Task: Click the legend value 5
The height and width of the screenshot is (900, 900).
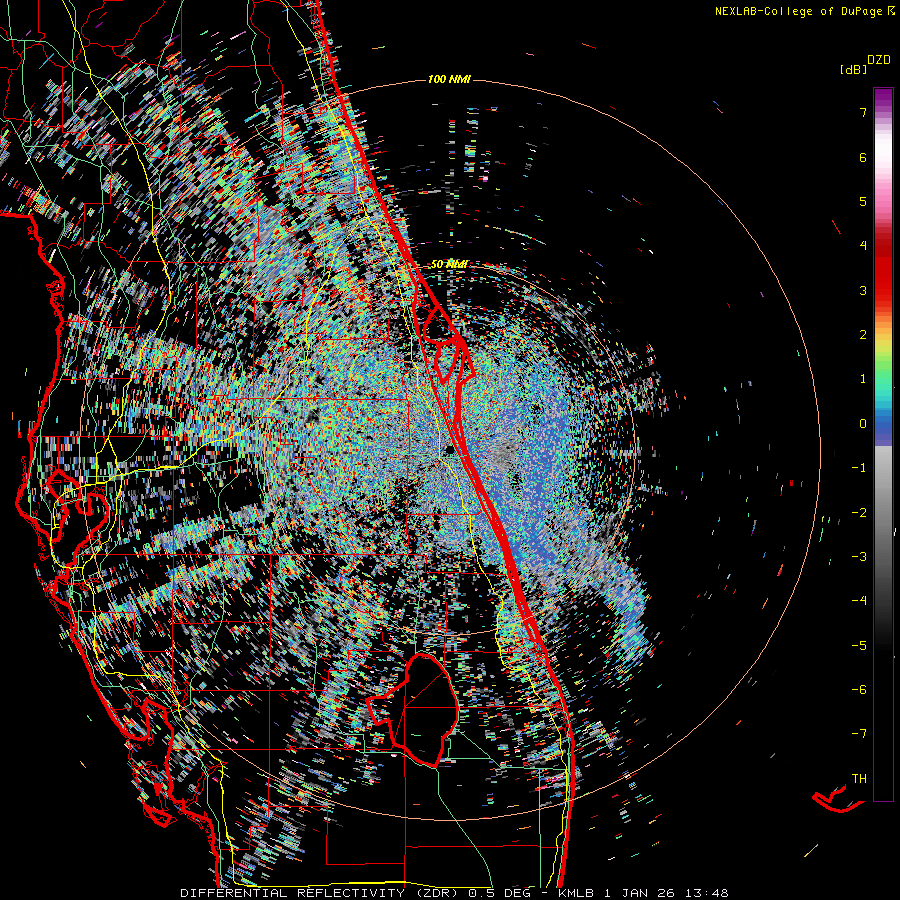Action: tap(863, 201)
